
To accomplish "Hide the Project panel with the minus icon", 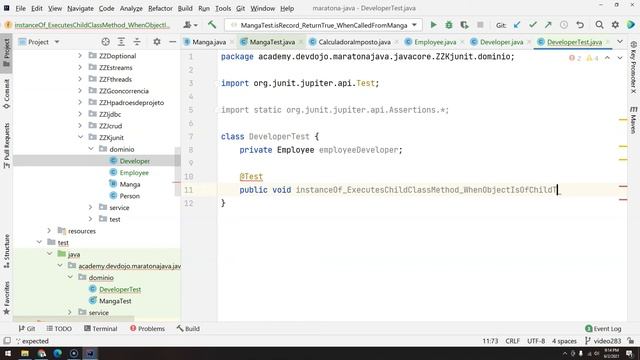I will pos(172,42).
